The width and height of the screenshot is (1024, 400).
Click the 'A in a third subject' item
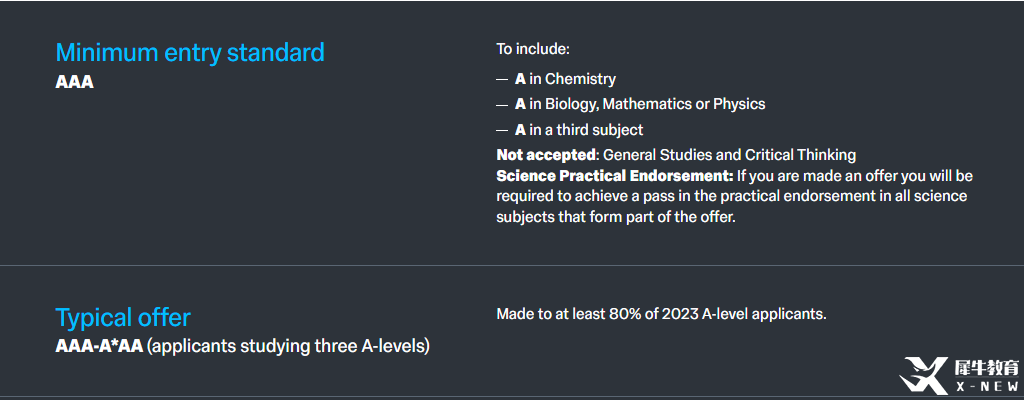[x=579, y=130]
